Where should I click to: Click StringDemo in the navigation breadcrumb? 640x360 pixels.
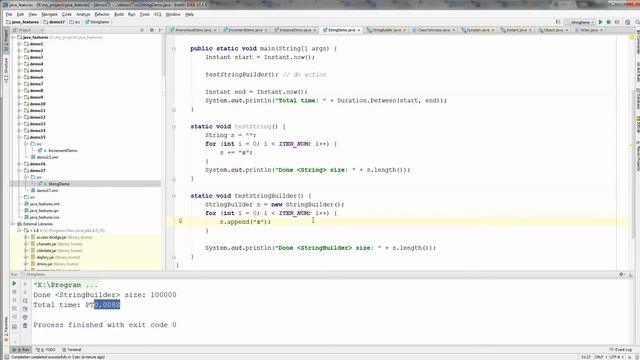pyautogui.click(x=97, y=22)
